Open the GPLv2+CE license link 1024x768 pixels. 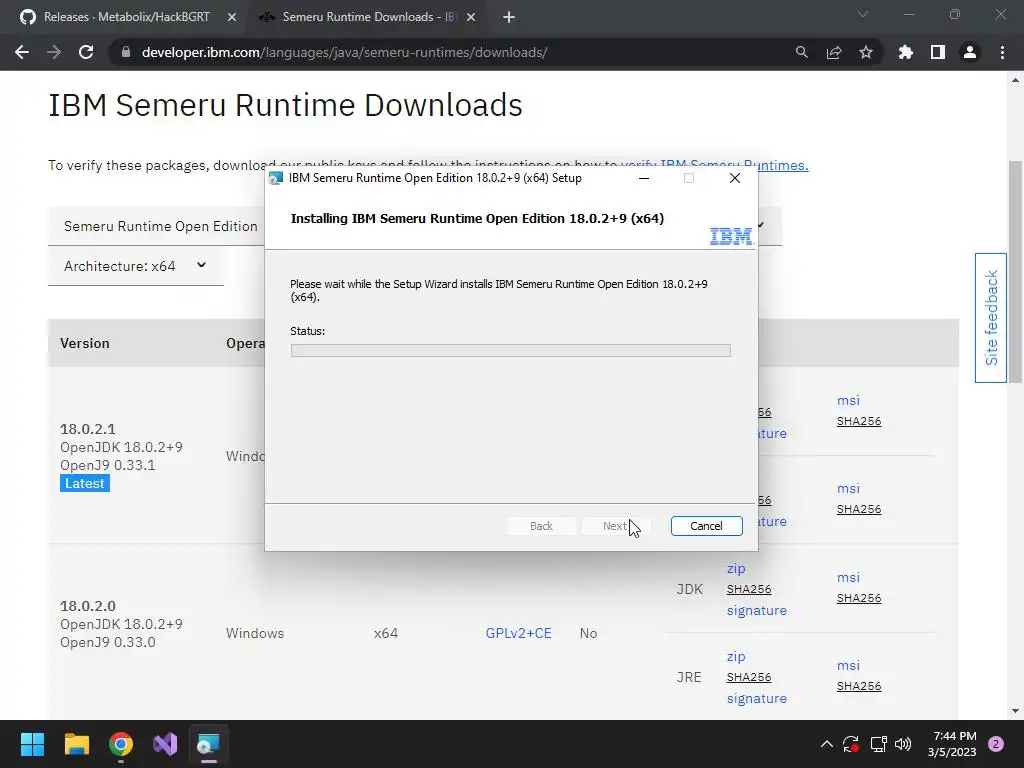pyautogui.click(x=519, y=633)
